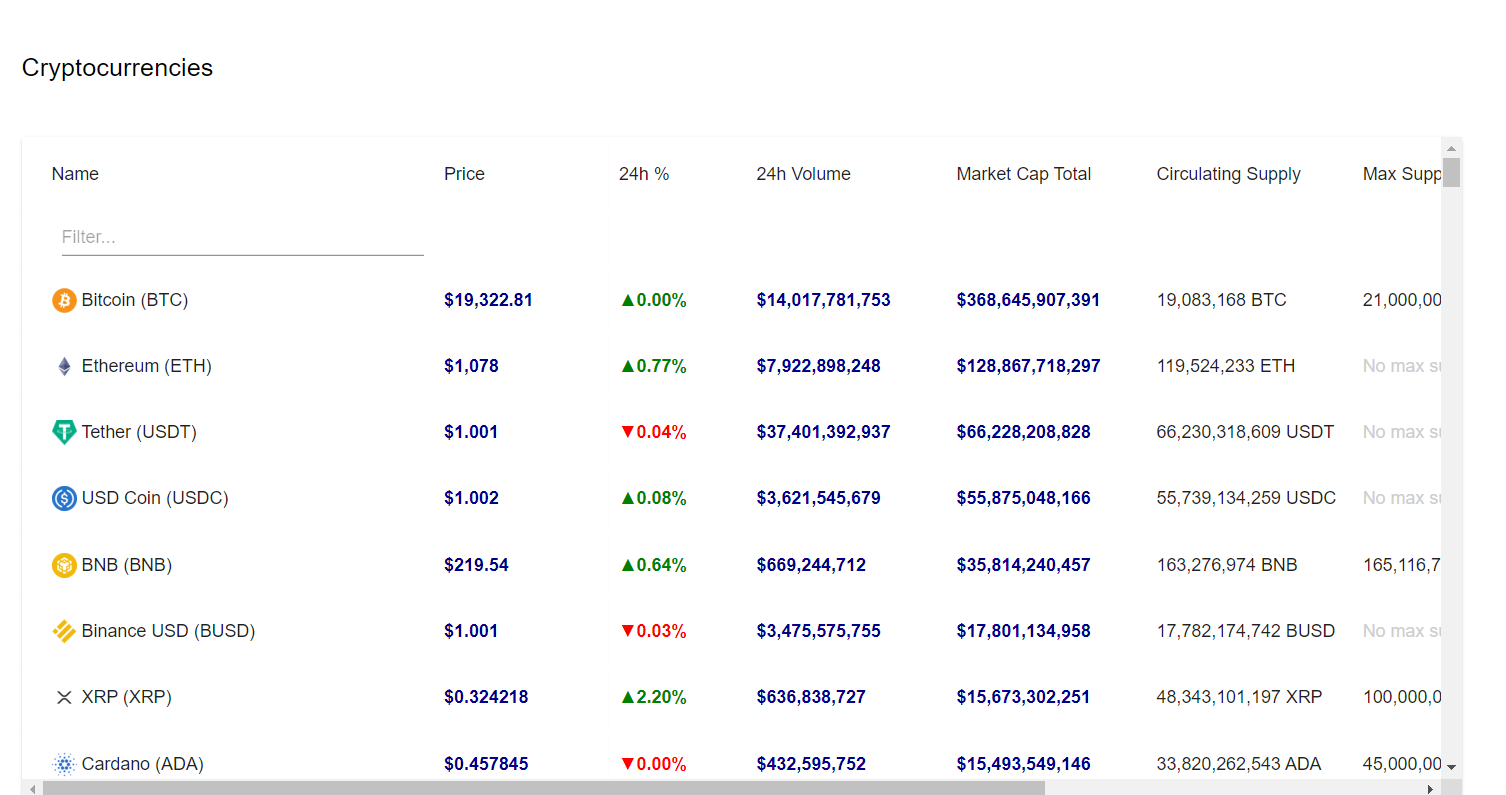The image size is (1506, 795).
Task: Click the BNB logo icon
Action: tap(64, 565)
